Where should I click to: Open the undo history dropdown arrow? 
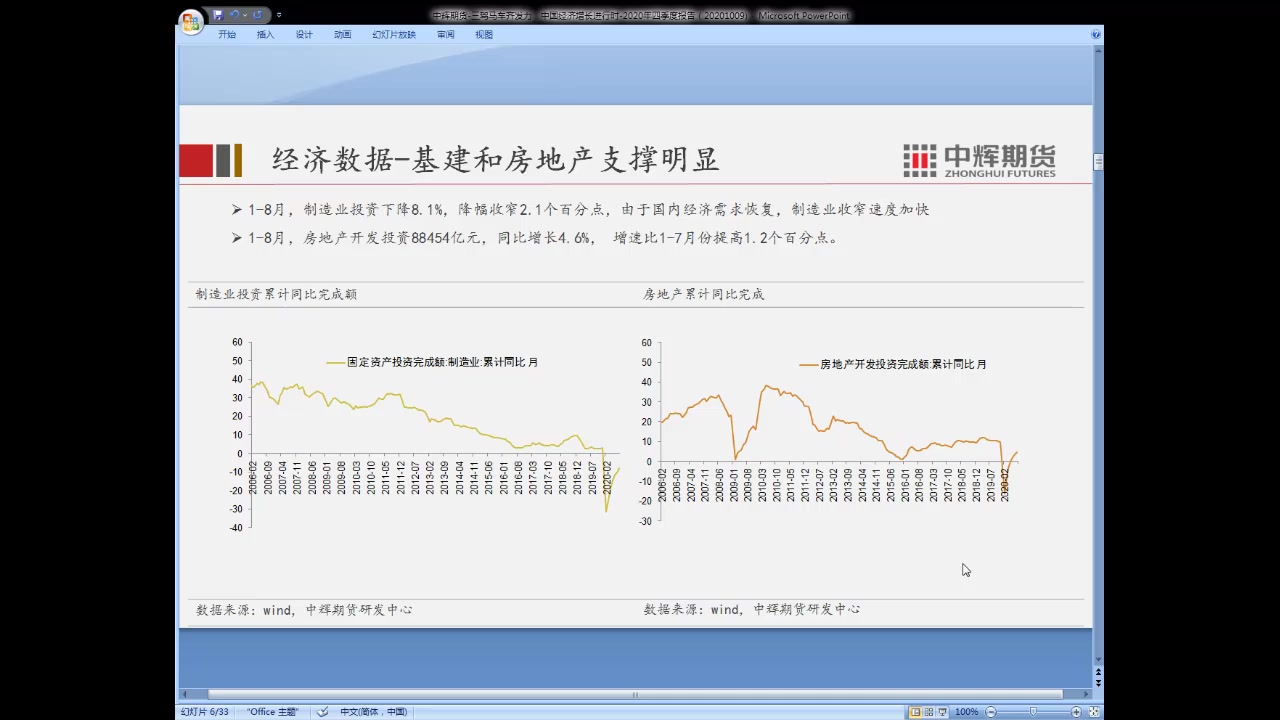245,15
